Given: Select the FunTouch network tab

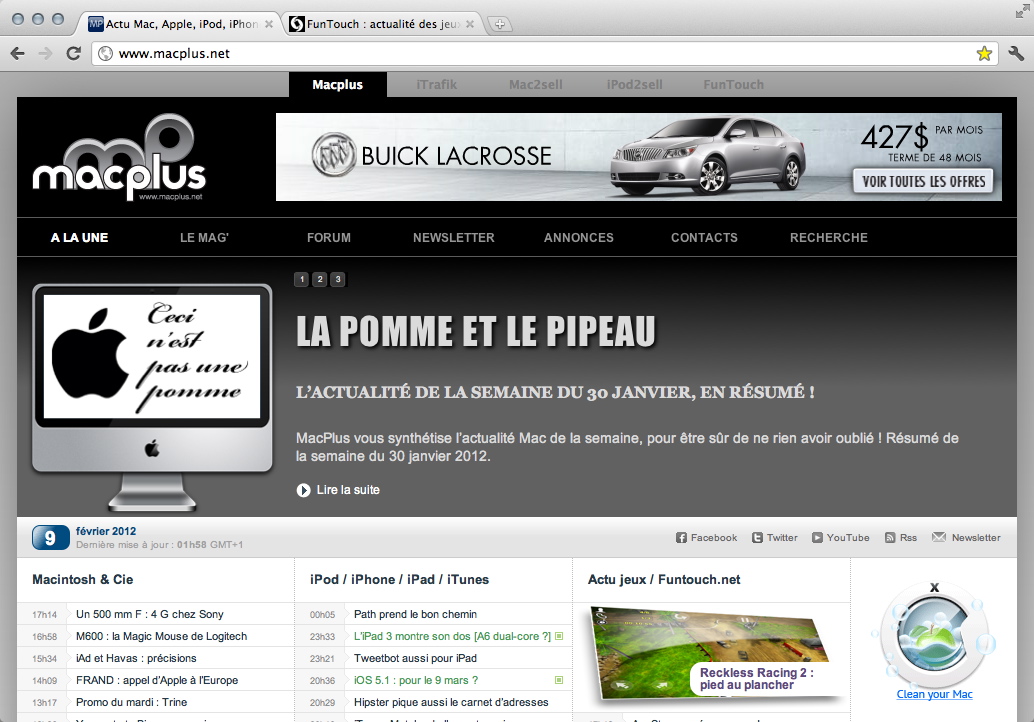Looking at the screenshot, I should [733, 84].
